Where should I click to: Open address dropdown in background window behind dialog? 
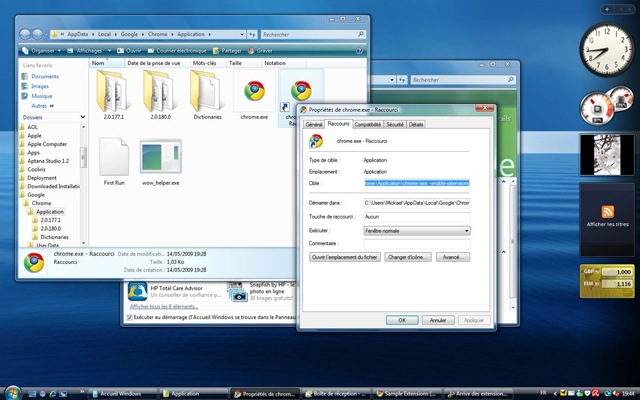pyautogui.click(x=392, y=80)
